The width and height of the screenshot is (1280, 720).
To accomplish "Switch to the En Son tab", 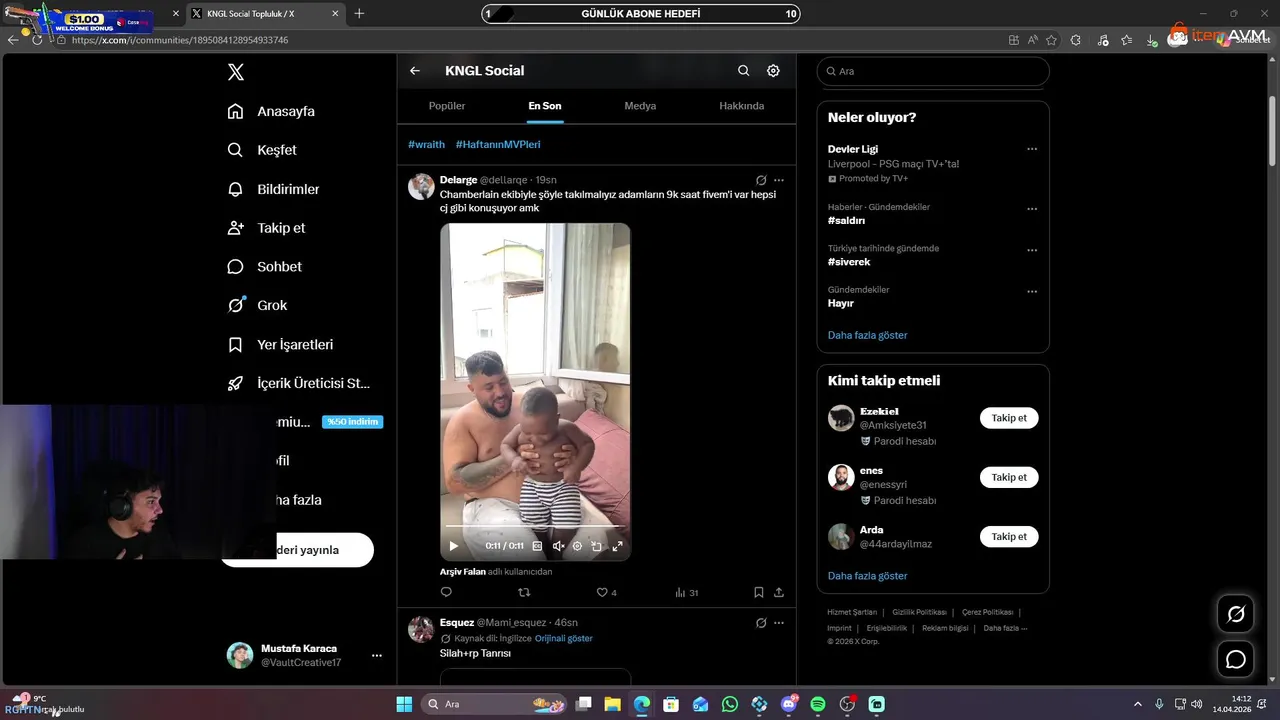I will click(x=545, y=106).
